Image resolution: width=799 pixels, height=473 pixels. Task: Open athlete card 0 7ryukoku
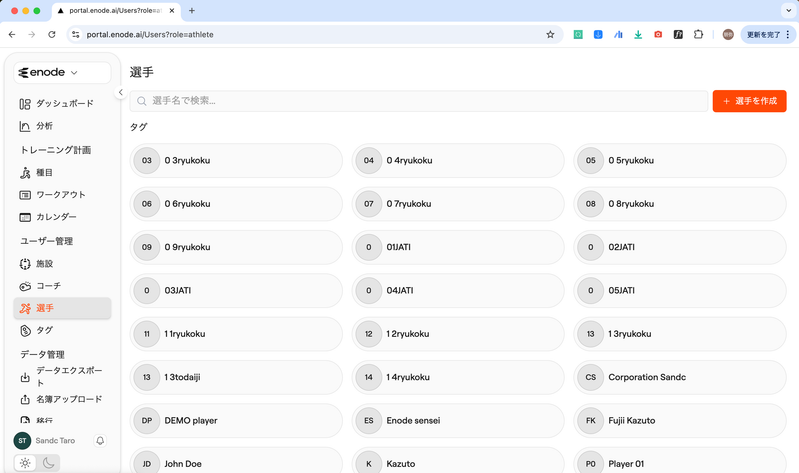pyautogui.click(x=458, y=204)
